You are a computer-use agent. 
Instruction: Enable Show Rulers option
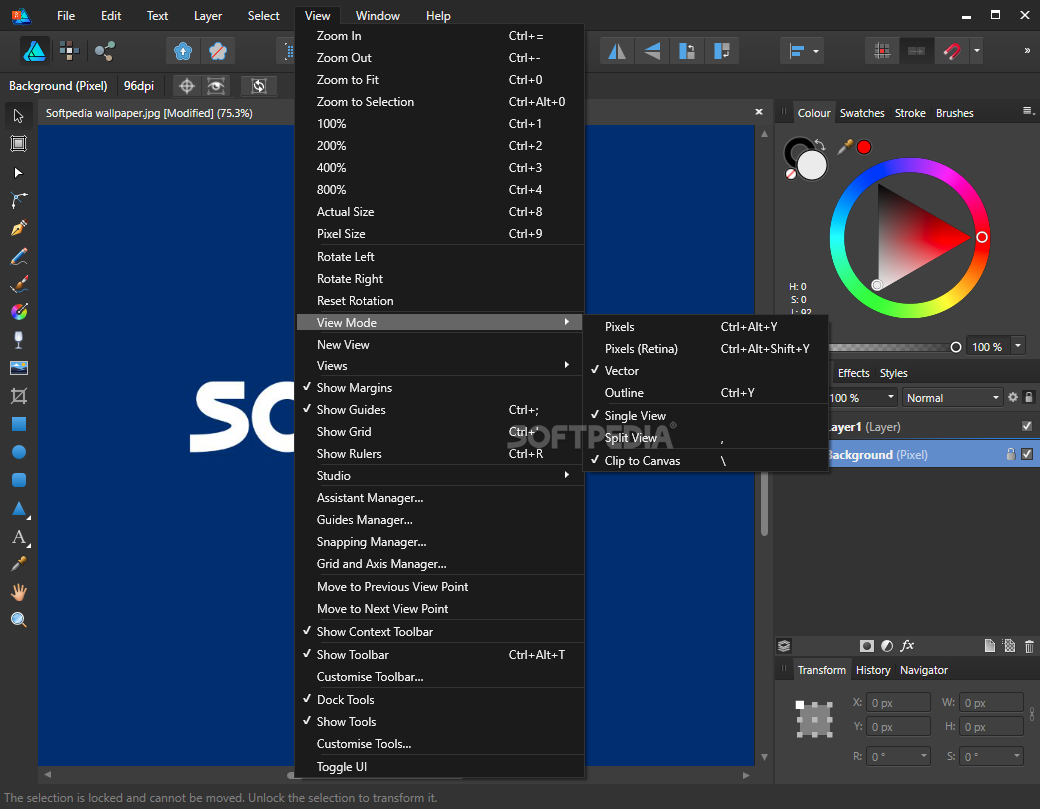(x=440, y=454)
